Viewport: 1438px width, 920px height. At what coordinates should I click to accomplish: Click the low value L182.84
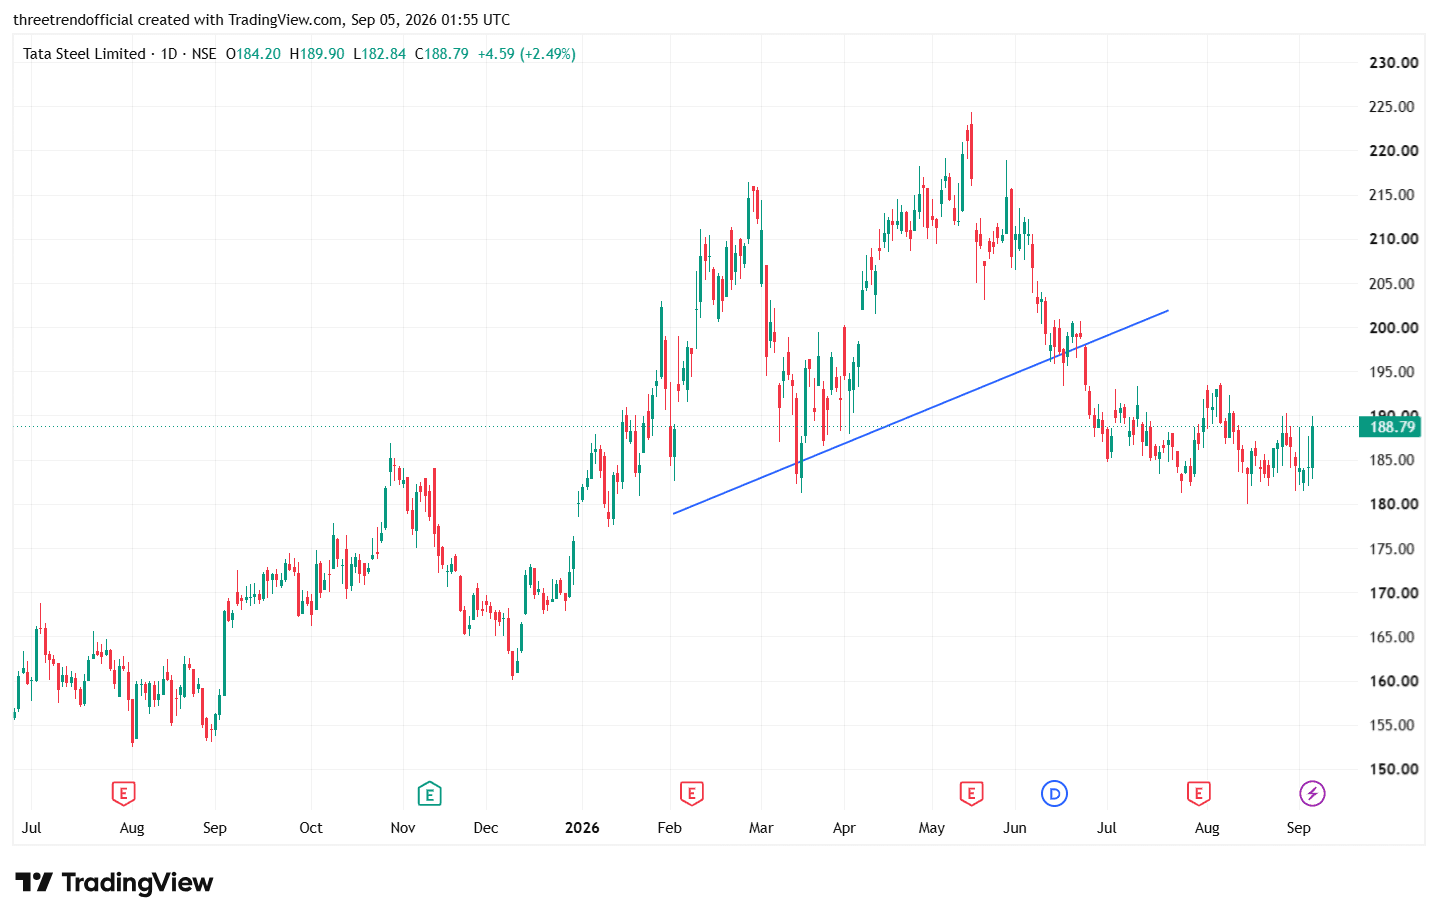[x=380, y=54]
